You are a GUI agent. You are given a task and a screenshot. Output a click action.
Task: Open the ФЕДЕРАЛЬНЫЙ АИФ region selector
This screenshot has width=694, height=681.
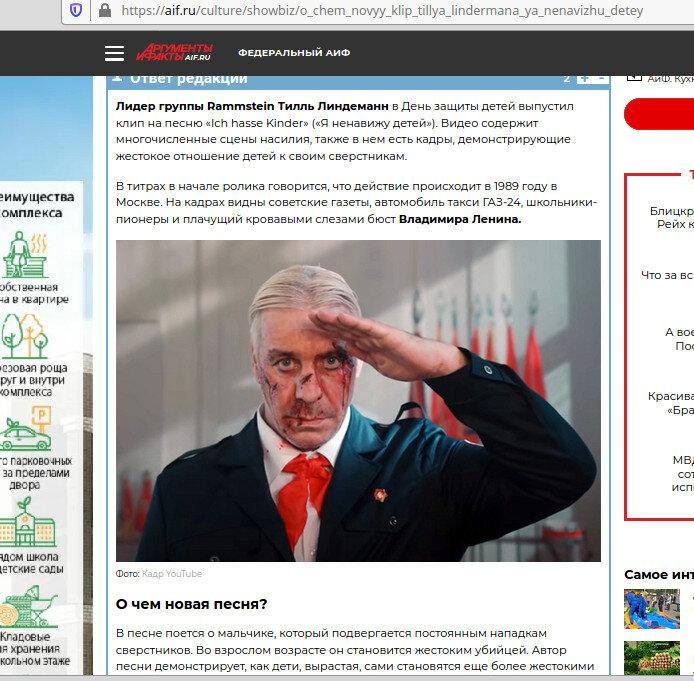pos(294,53)
